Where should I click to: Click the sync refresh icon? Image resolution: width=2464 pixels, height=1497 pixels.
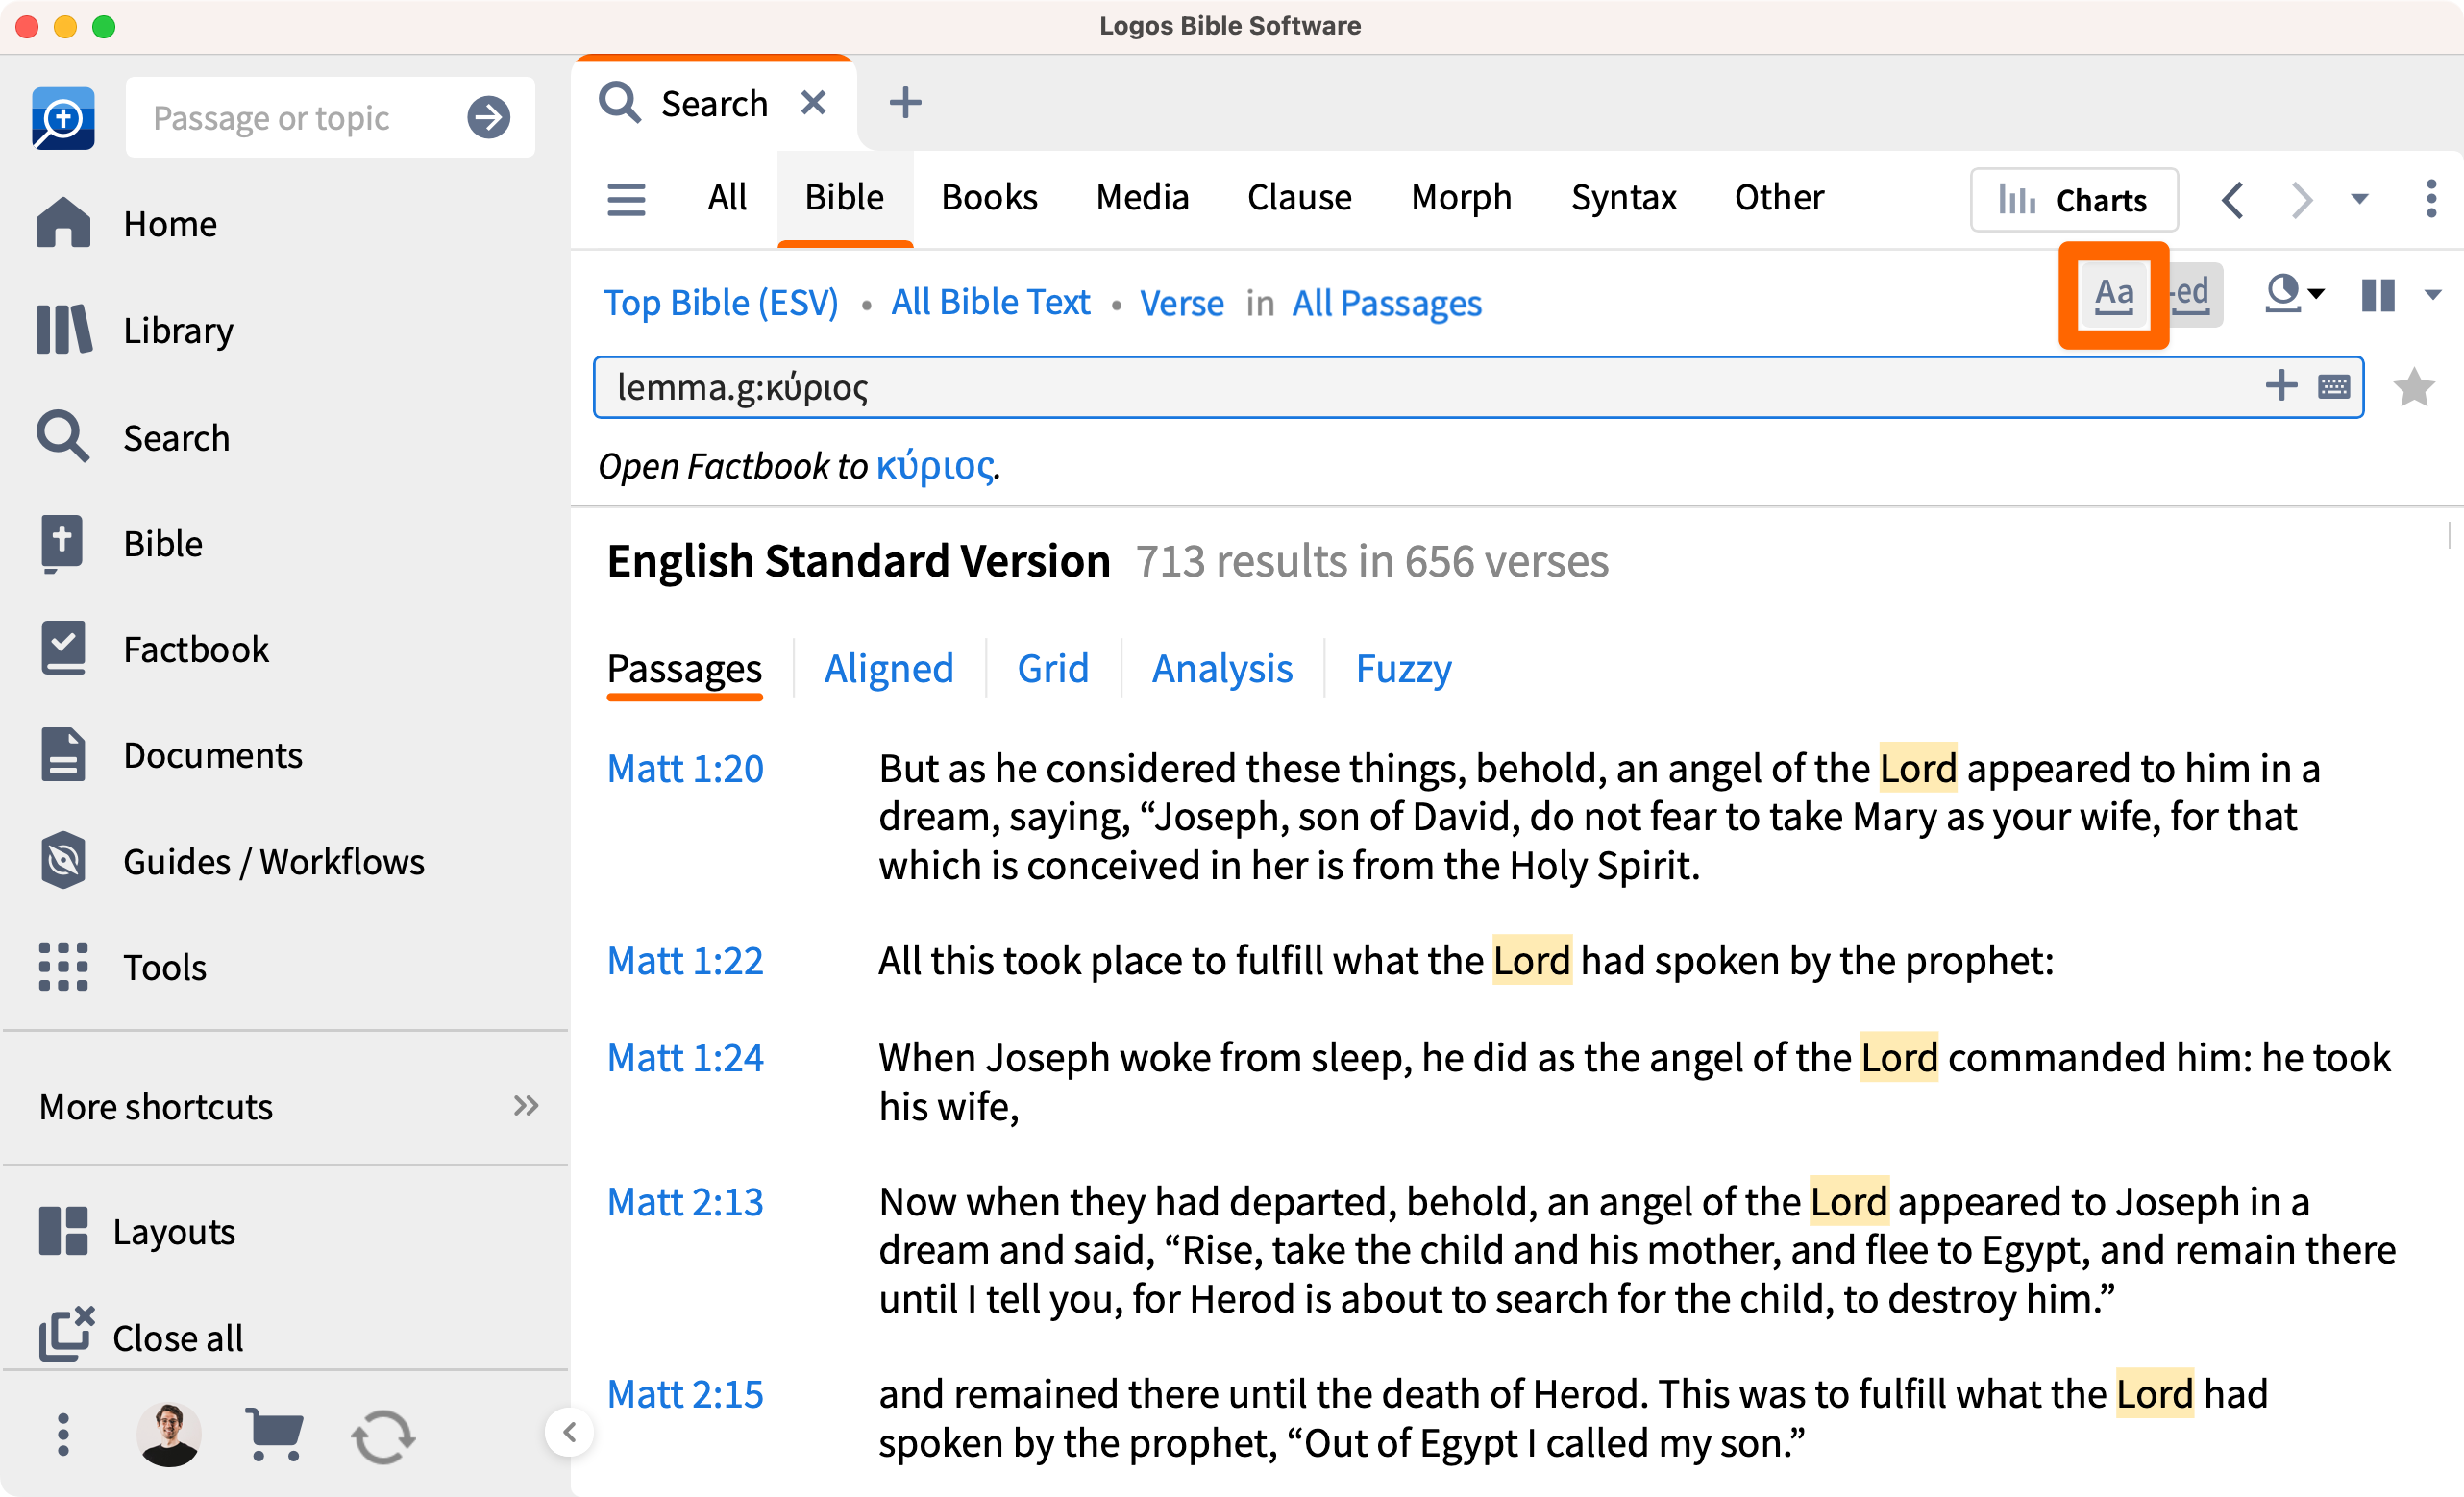[x=383, y=1437]
